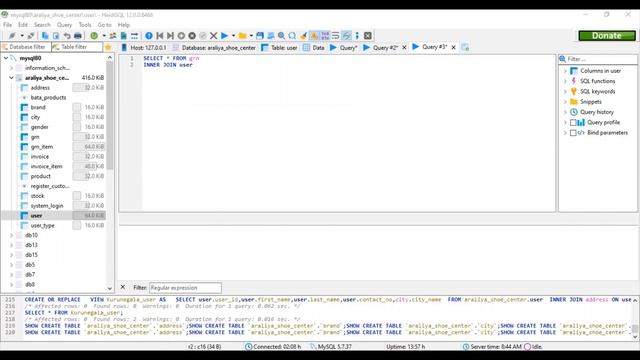The width and height of the screenshot is (640, 360).
Task: Switch to the Data tab
Action: click(x=313, y=48)
